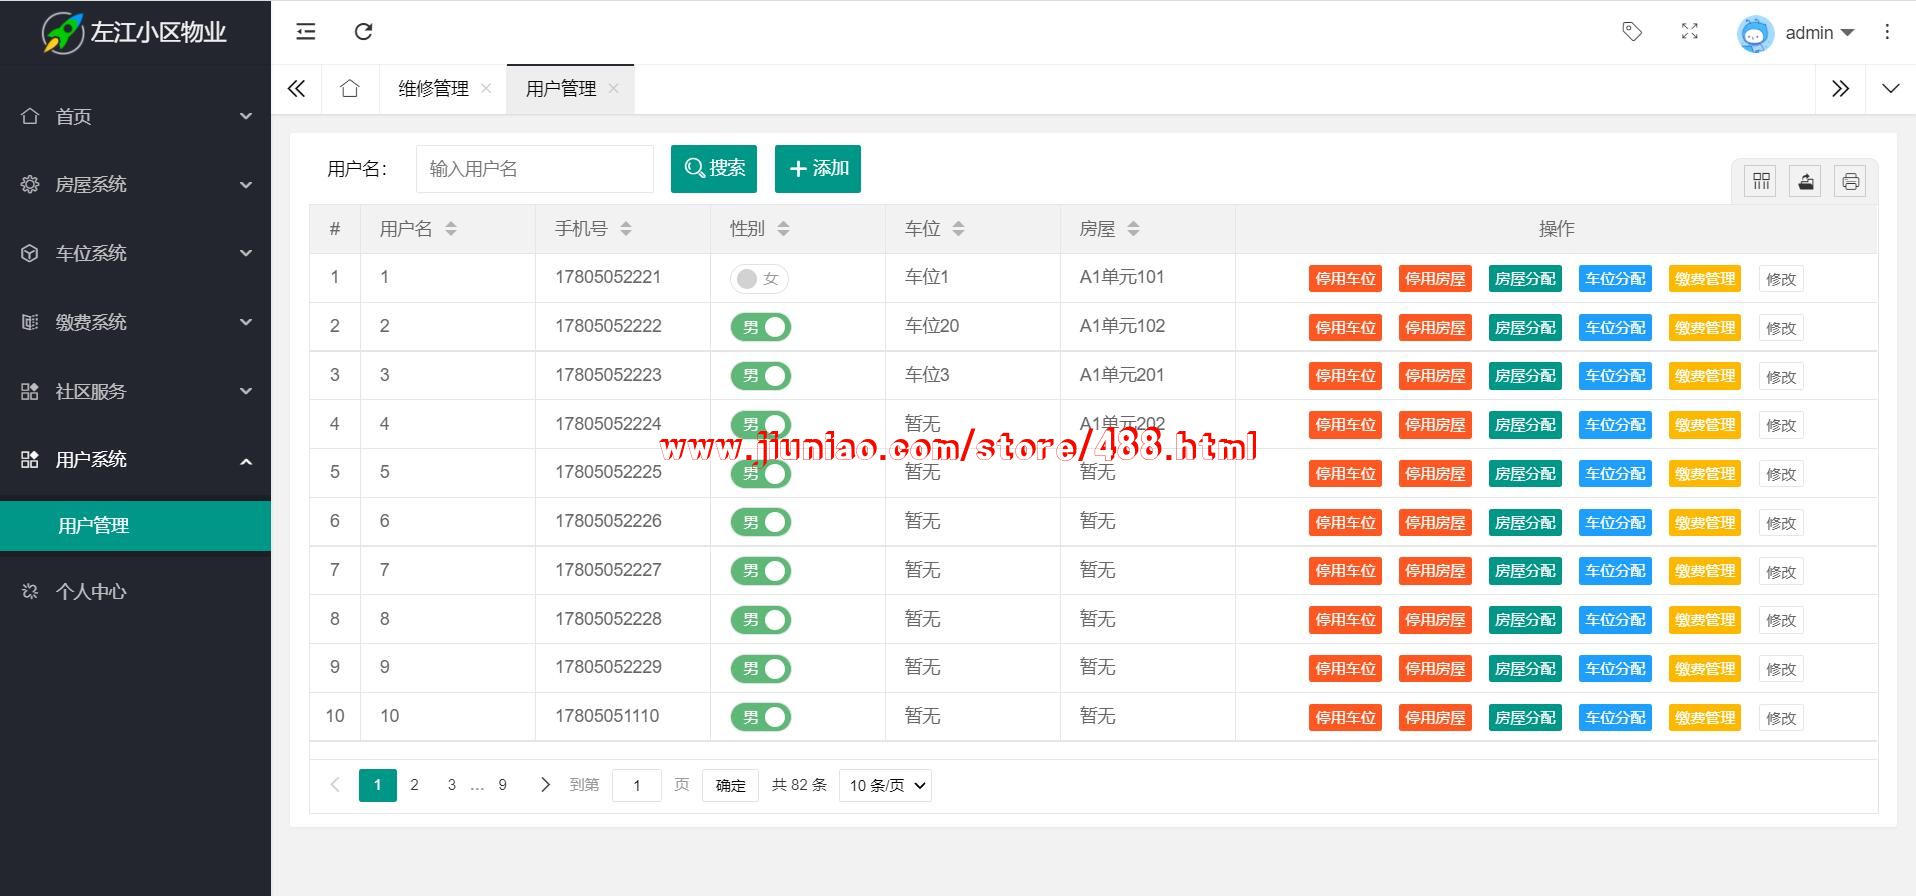1916x896 pixels.
Task: Click 缴费管理 for user 3
Action: point(1705,376)
